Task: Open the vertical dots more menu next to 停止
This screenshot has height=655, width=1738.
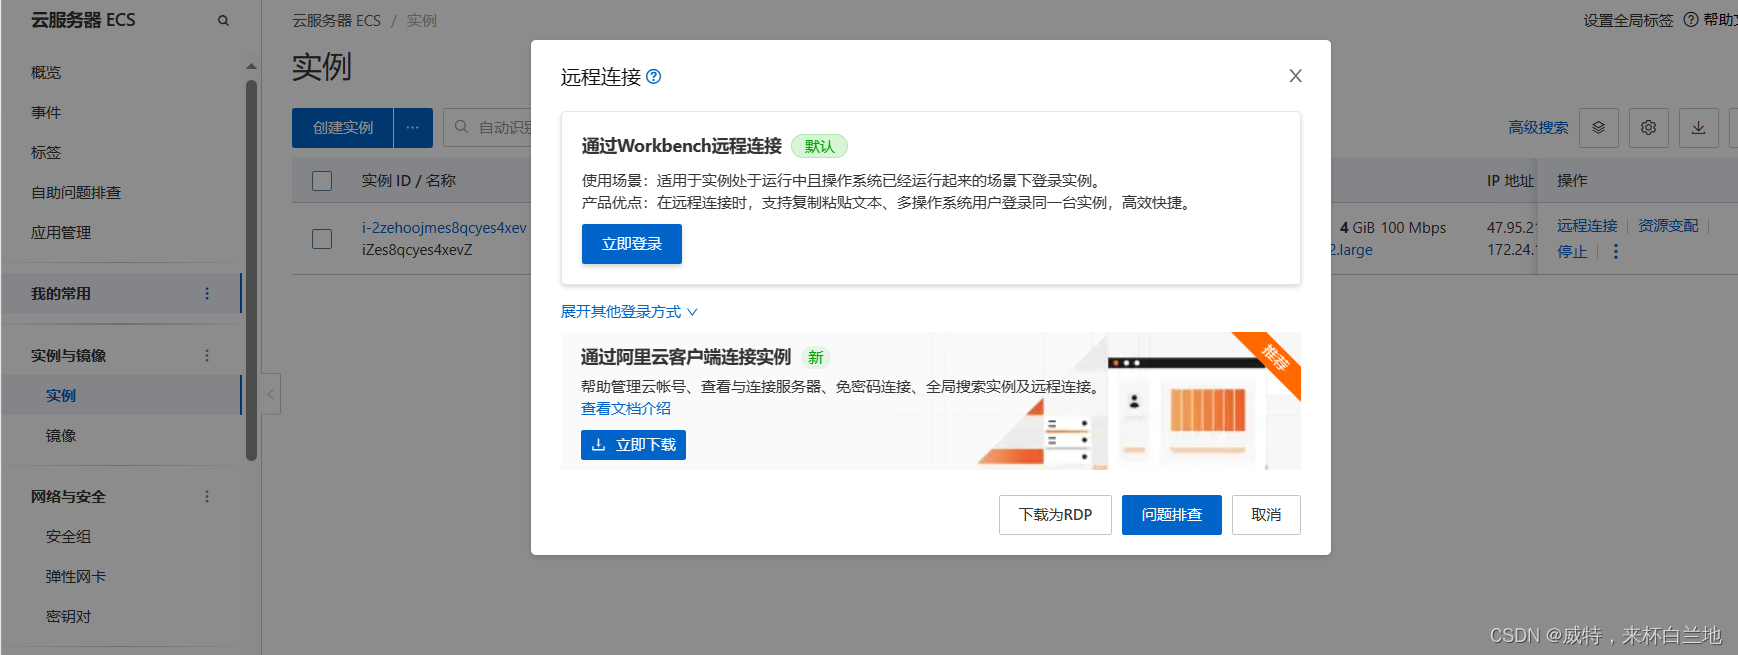Action: tap(1616, 251)
